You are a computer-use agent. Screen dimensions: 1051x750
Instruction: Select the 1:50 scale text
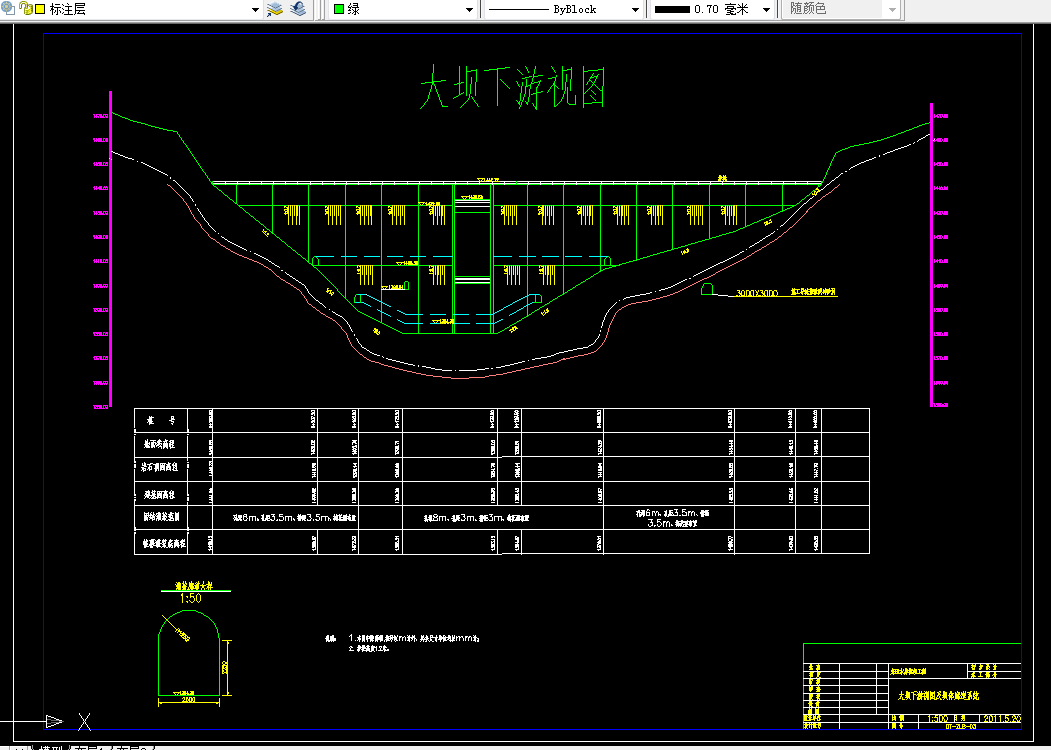coord(190,599)
